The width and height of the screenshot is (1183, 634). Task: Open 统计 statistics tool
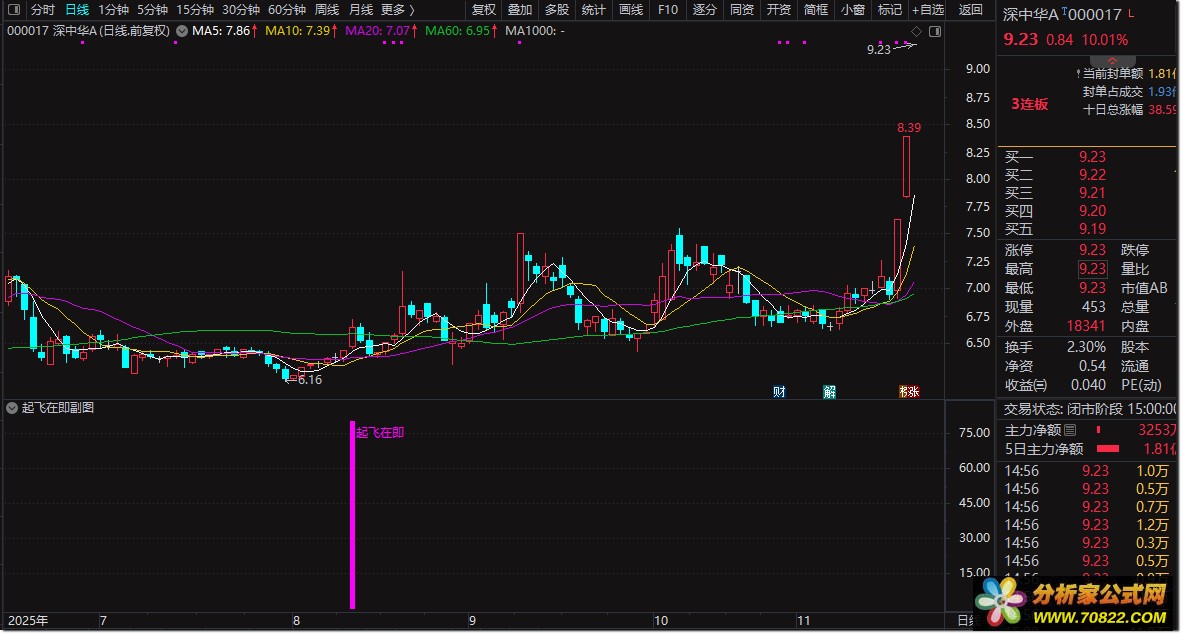pyautogui.click(x=594, y=10)
